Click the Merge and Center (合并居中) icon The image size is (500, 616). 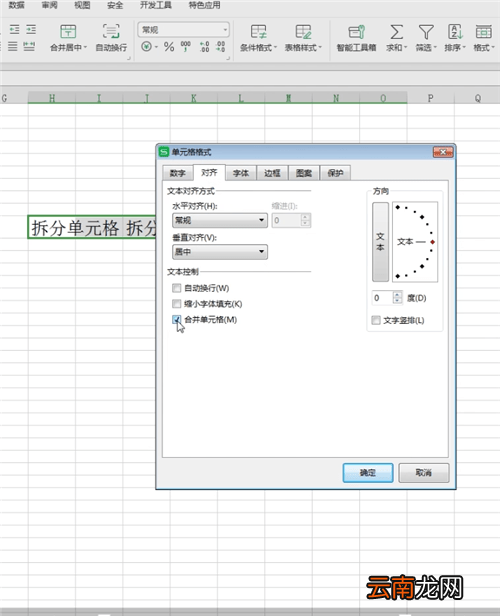[x=68, y=31]
